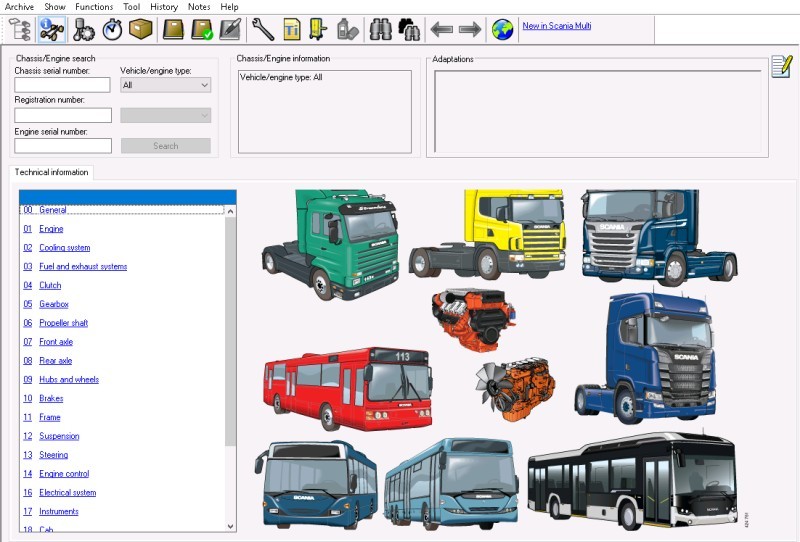Viewport: 800px width, 542px height.
Task: Open the Functions menu
Action: (94, 7)
